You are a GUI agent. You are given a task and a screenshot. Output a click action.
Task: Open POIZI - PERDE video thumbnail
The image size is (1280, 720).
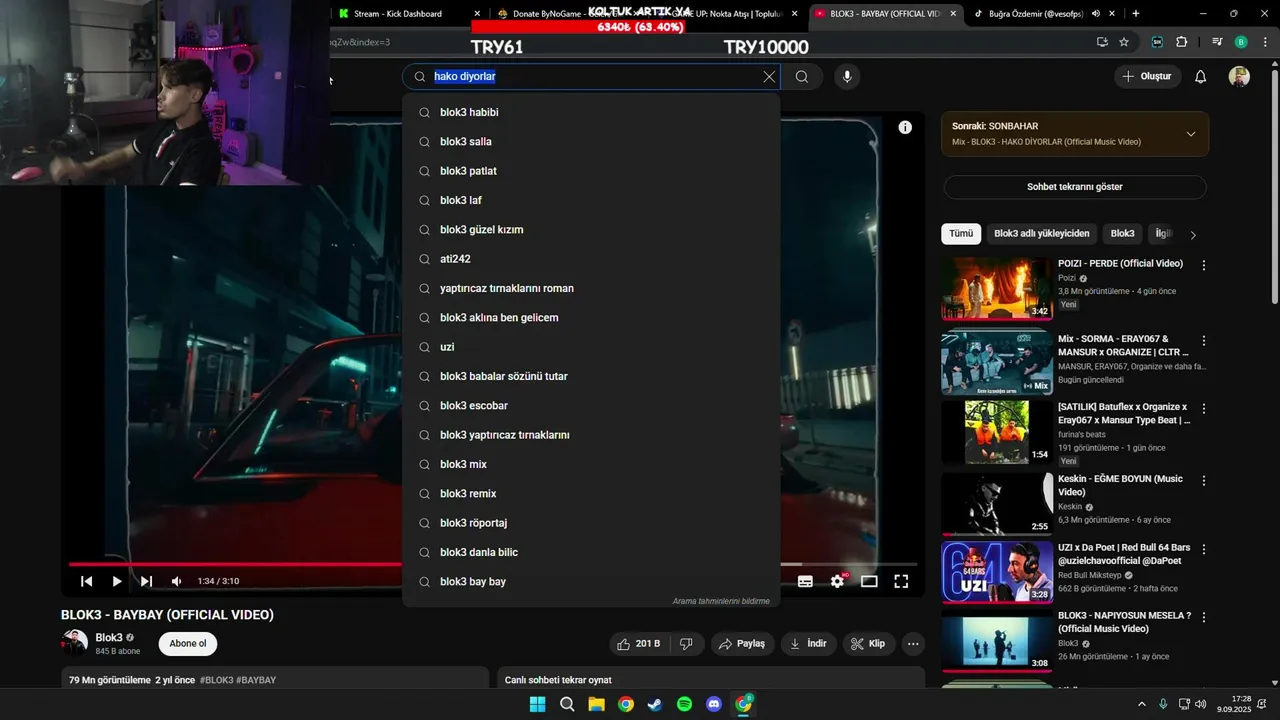(996, 288)
